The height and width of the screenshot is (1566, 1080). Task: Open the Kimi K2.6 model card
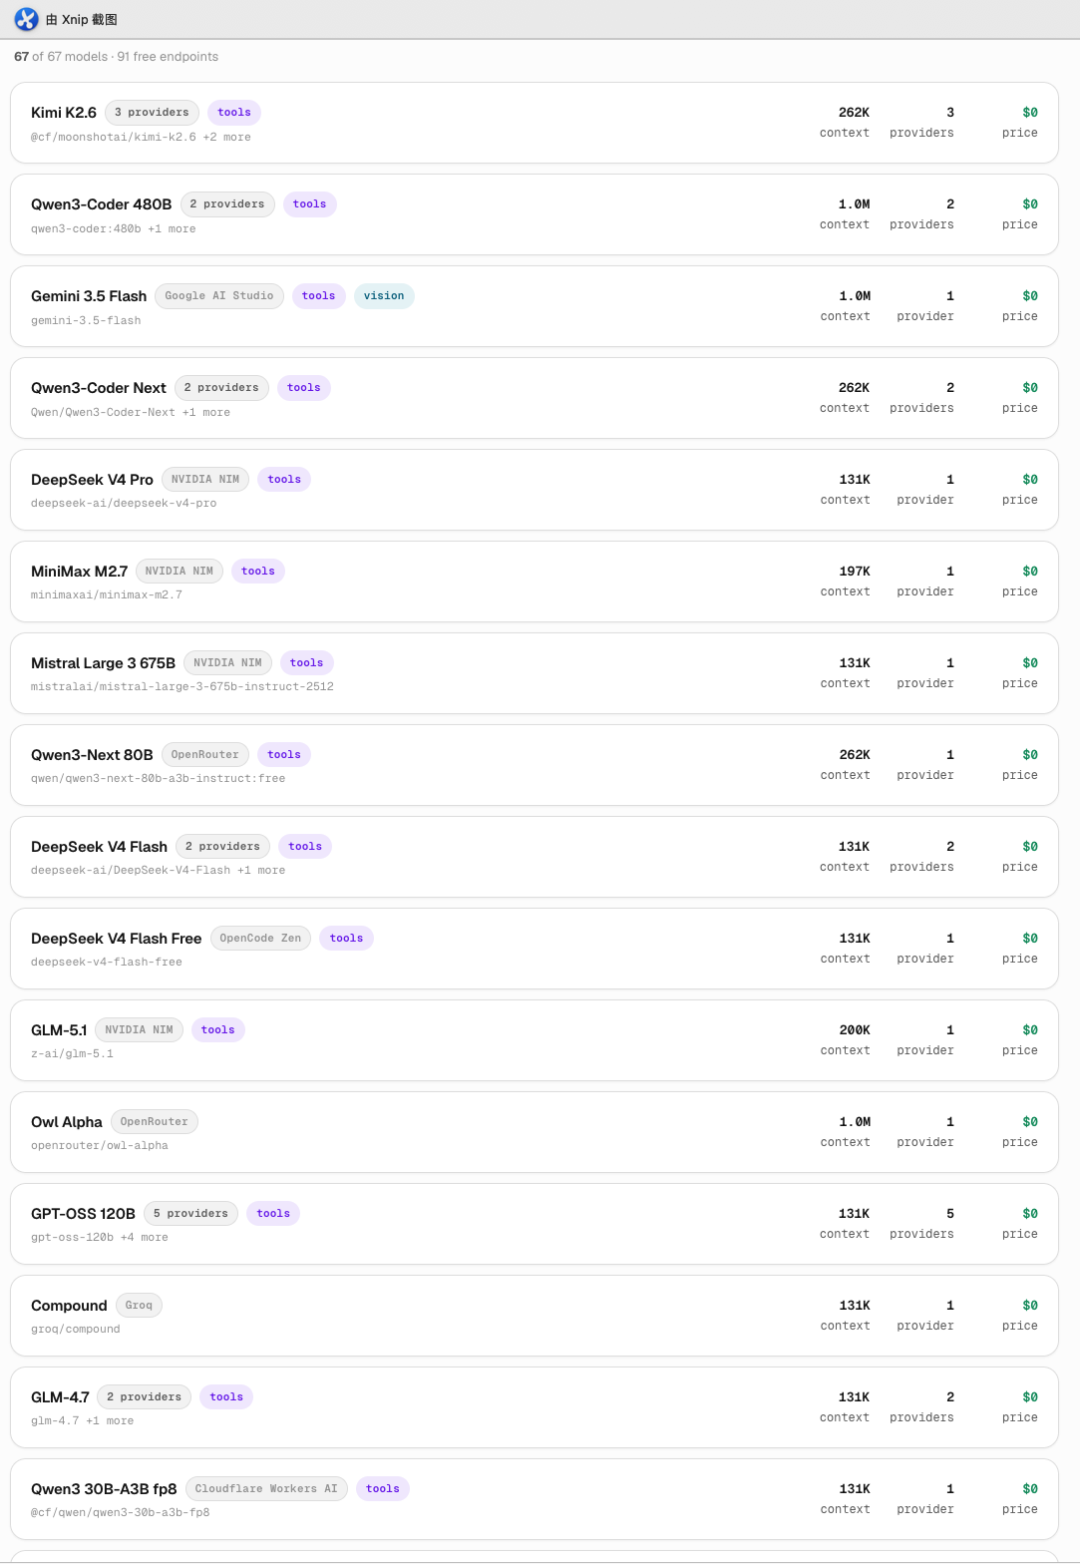tap(534, 122)
